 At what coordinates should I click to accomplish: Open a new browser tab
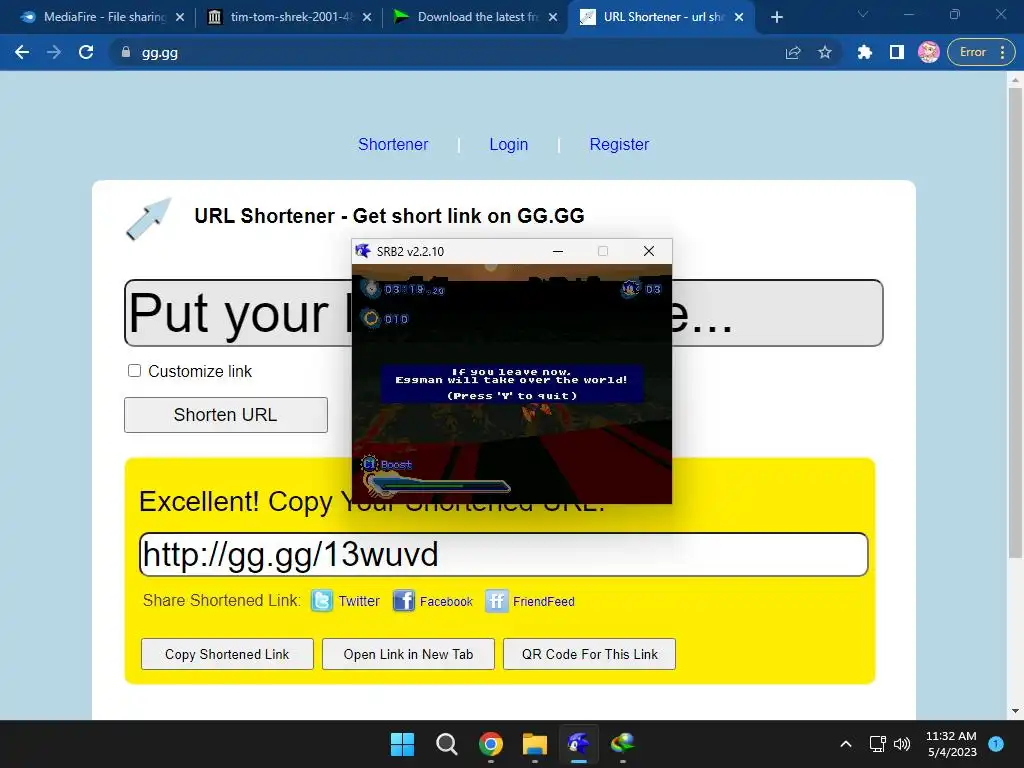[776, 17]
